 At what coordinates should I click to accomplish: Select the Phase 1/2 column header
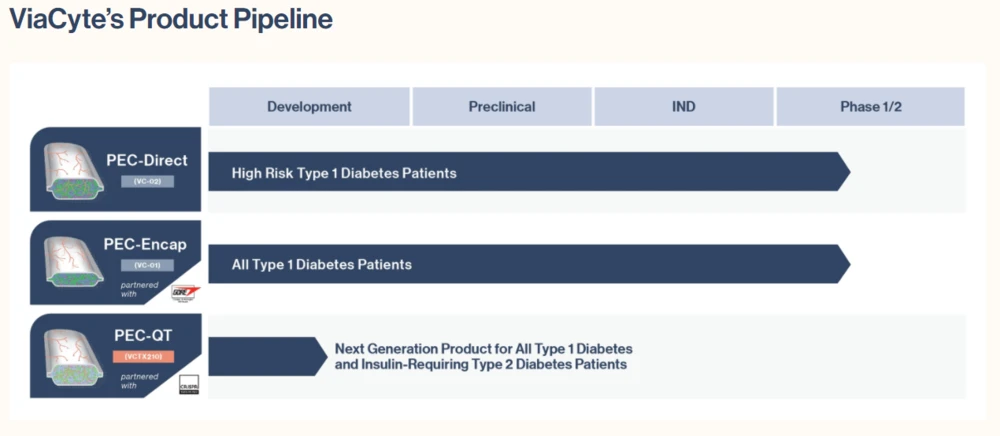tap(870, 107)
